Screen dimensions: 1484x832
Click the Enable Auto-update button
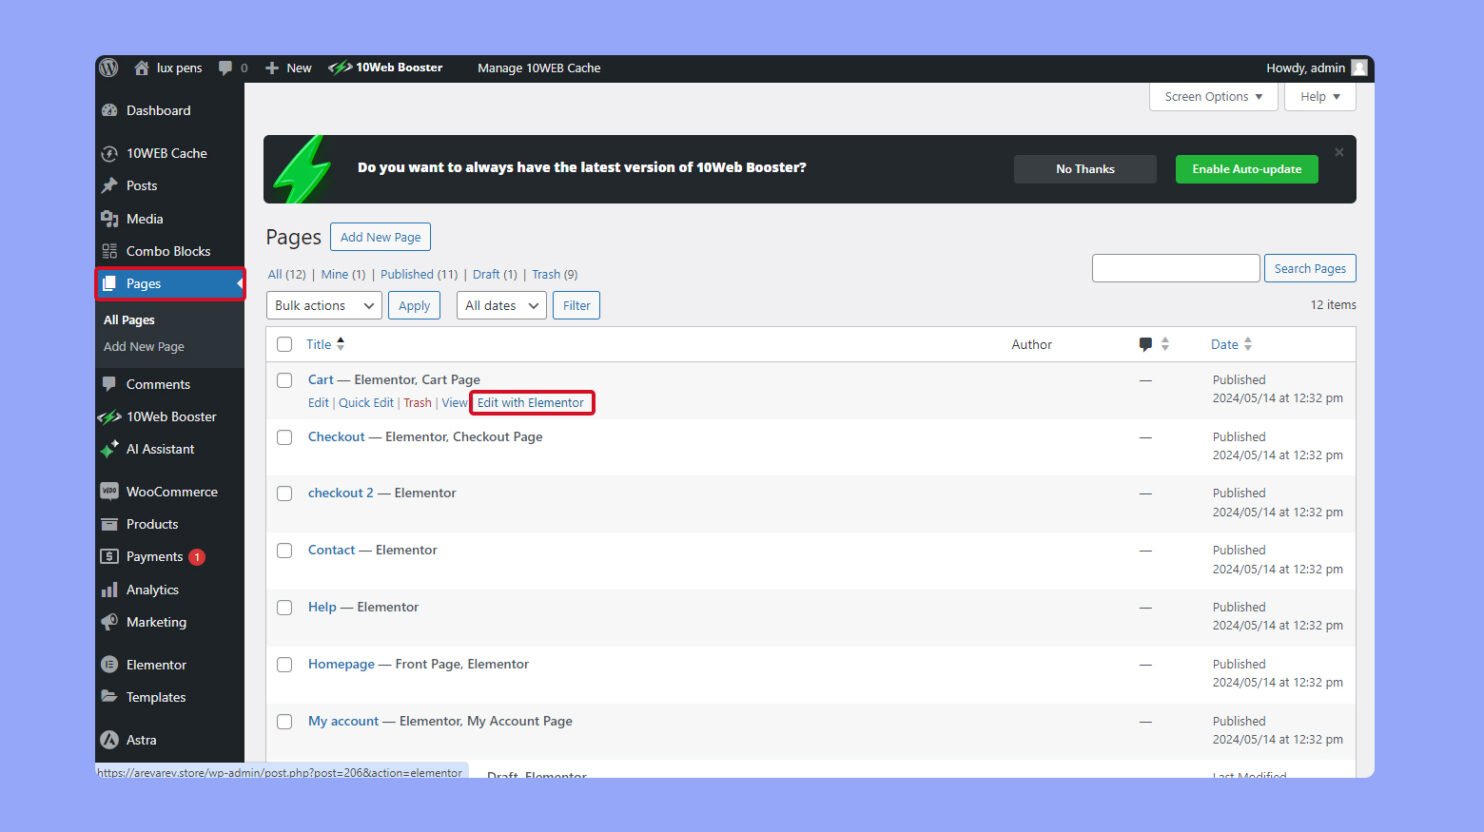(1246, 168)
